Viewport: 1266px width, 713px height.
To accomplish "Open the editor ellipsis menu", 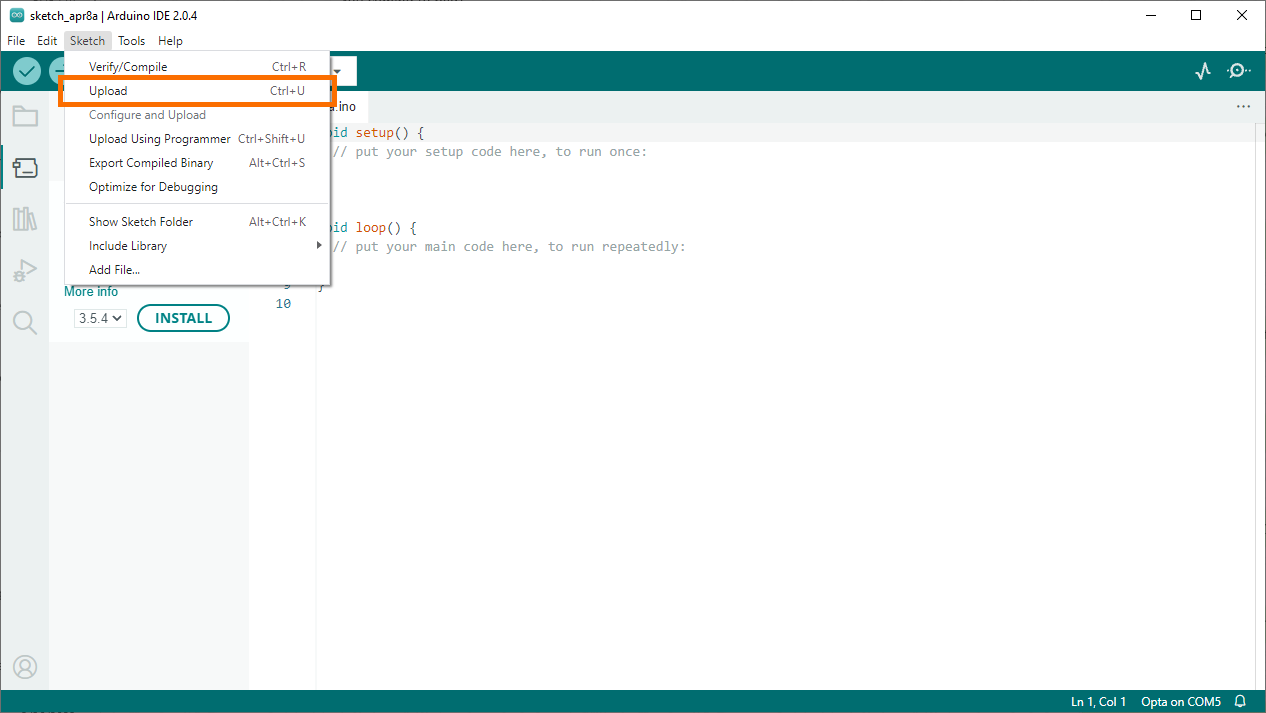I will [x=1243, y=106].
